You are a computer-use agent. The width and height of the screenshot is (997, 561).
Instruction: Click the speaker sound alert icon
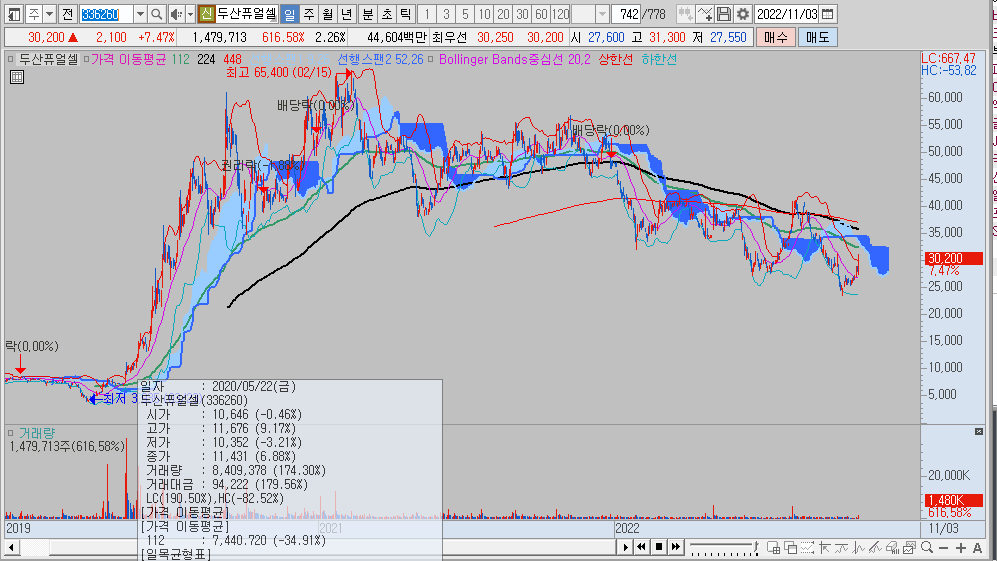pos(176,13)
